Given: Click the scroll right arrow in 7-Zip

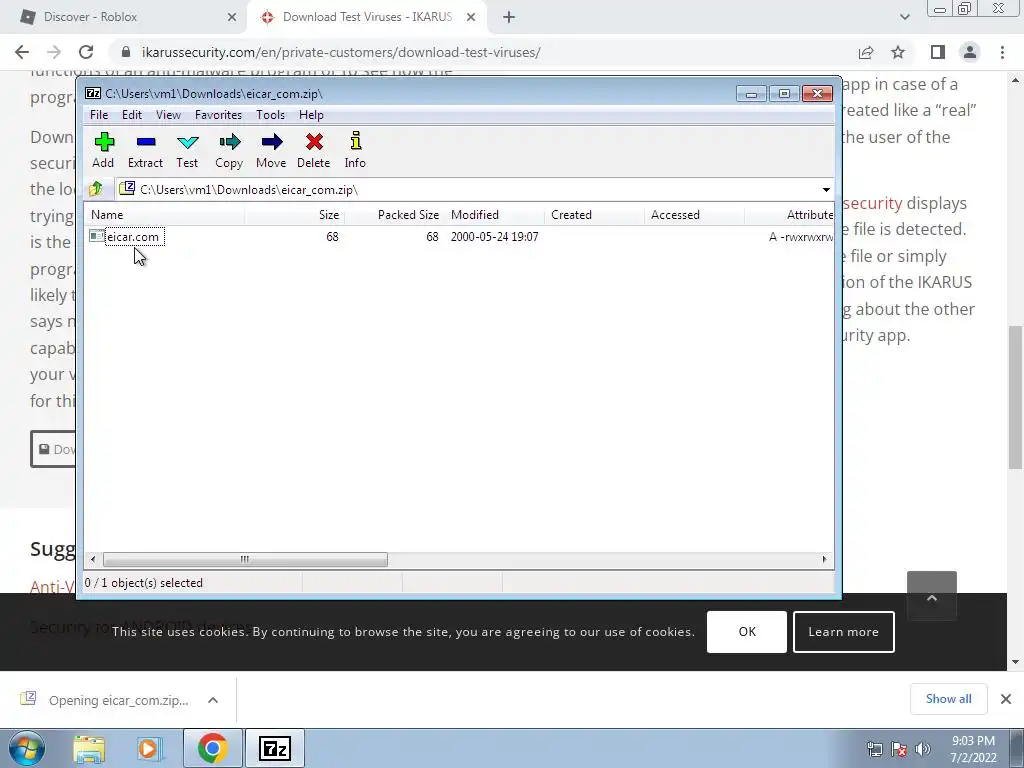Looking at the screenshot, I should (824, 560).
